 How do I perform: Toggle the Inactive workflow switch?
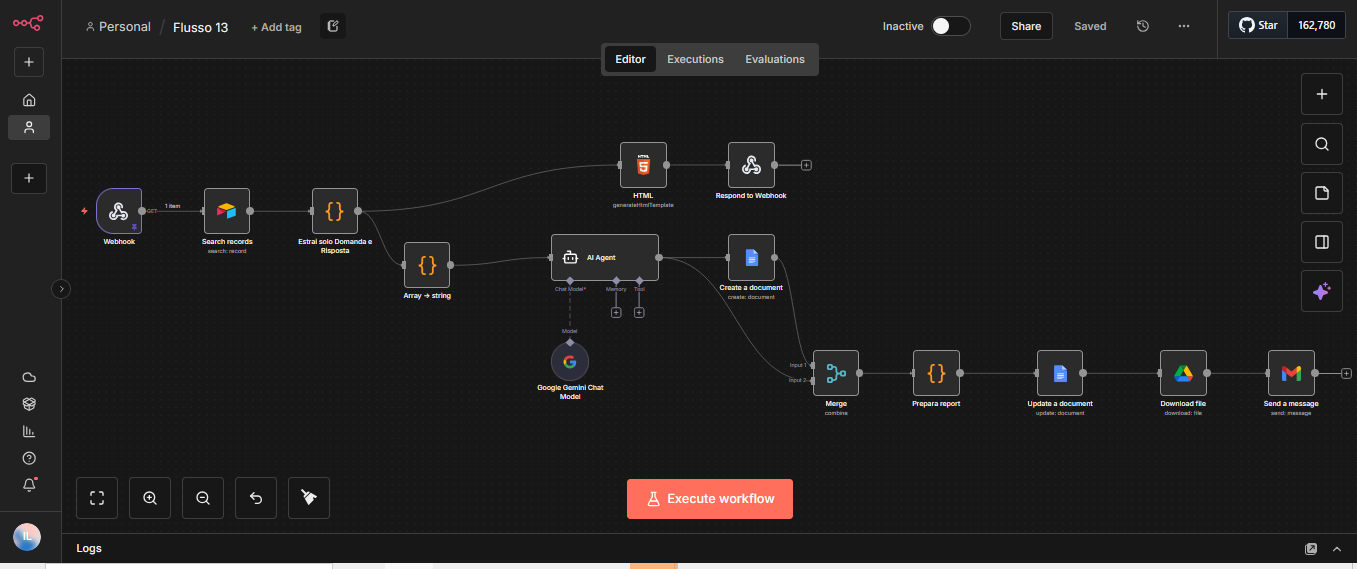click(x=951, y=26)
